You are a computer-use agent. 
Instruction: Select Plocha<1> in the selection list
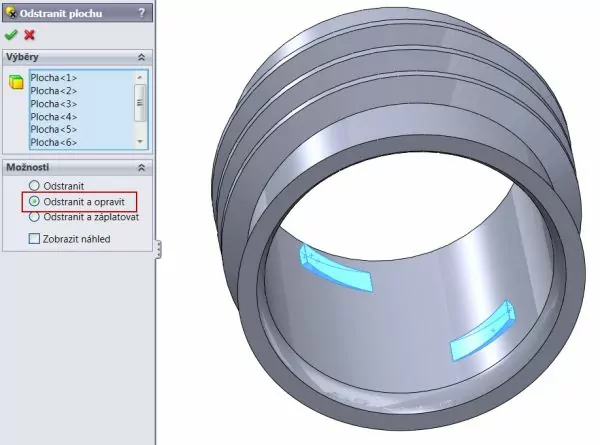(x=54, y=77)
